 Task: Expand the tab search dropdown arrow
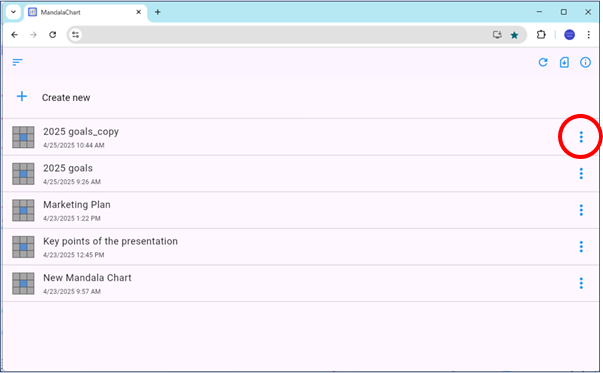(x=13, y=12)
